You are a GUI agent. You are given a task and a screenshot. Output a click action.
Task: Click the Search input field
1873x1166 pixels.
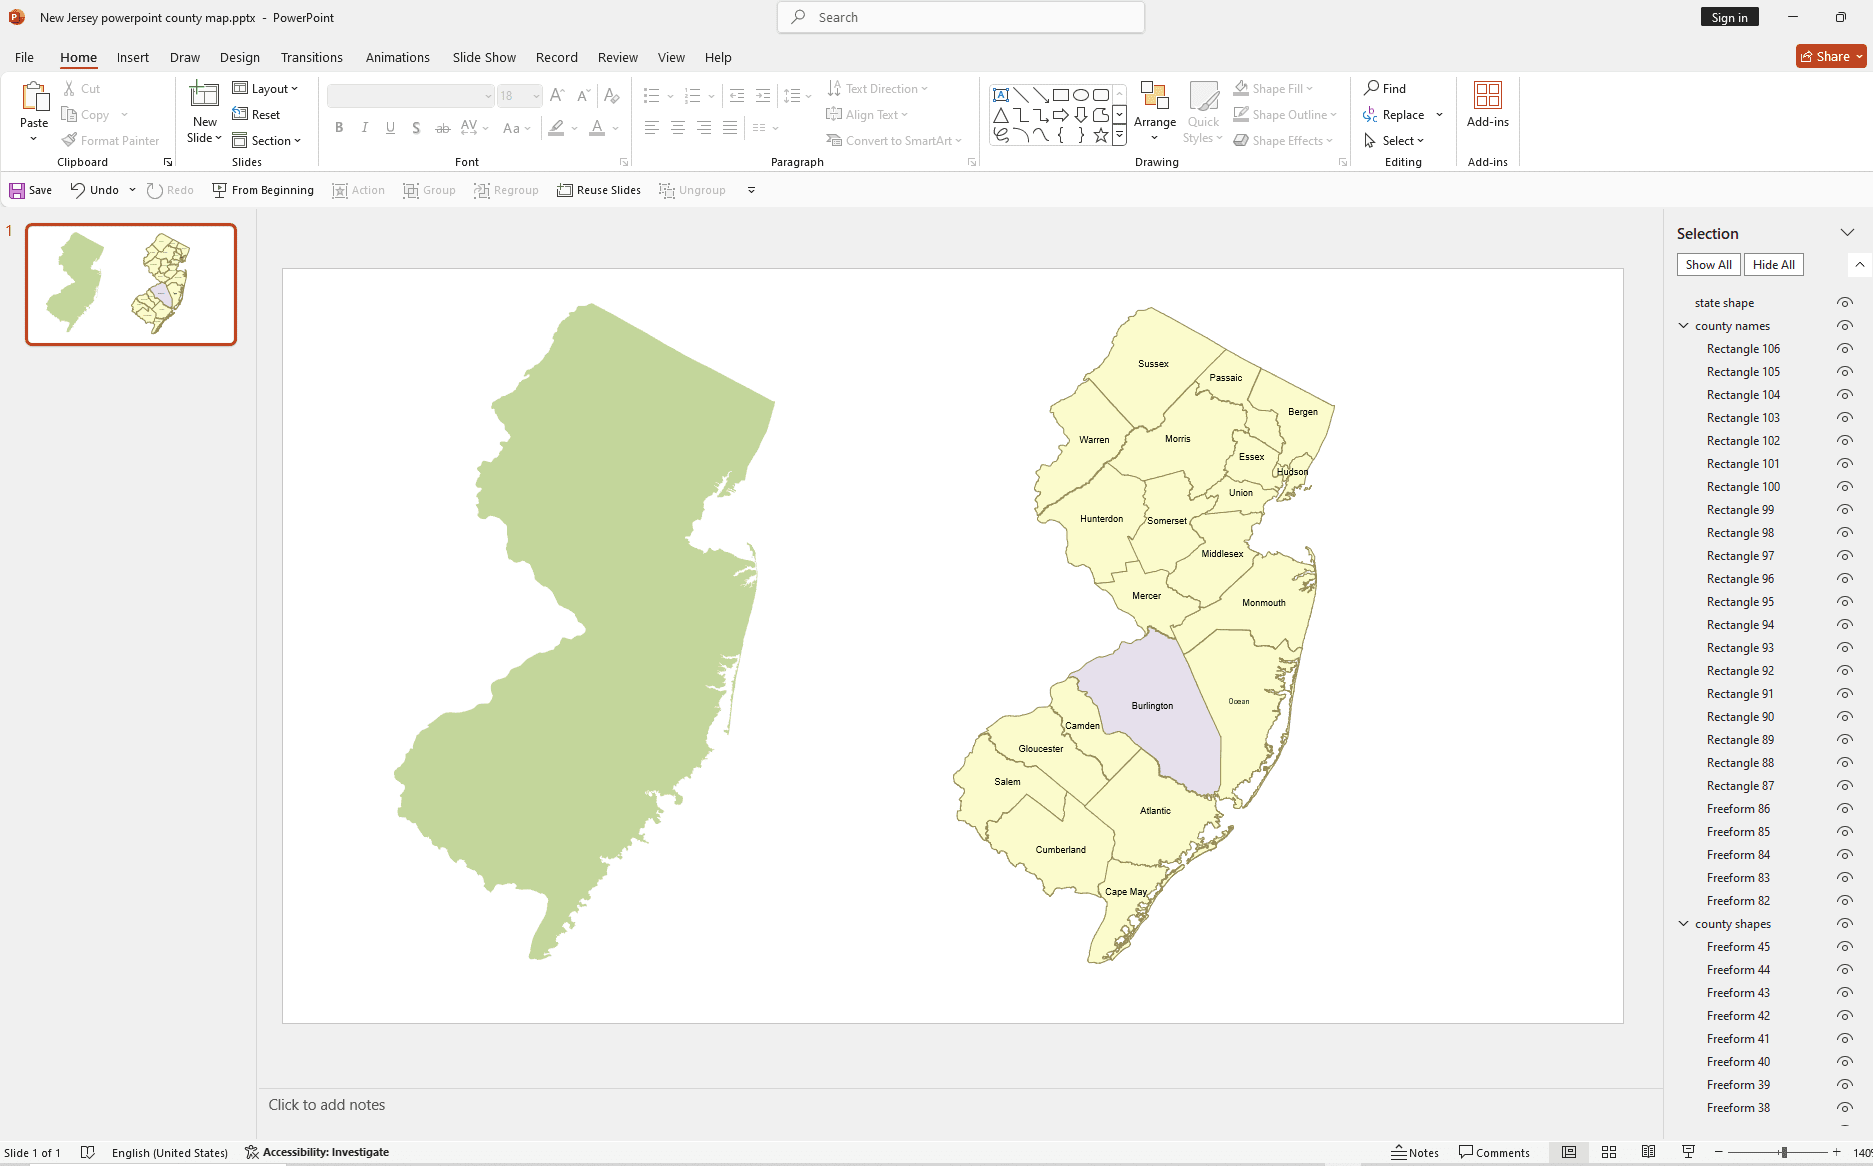[961, 17]
